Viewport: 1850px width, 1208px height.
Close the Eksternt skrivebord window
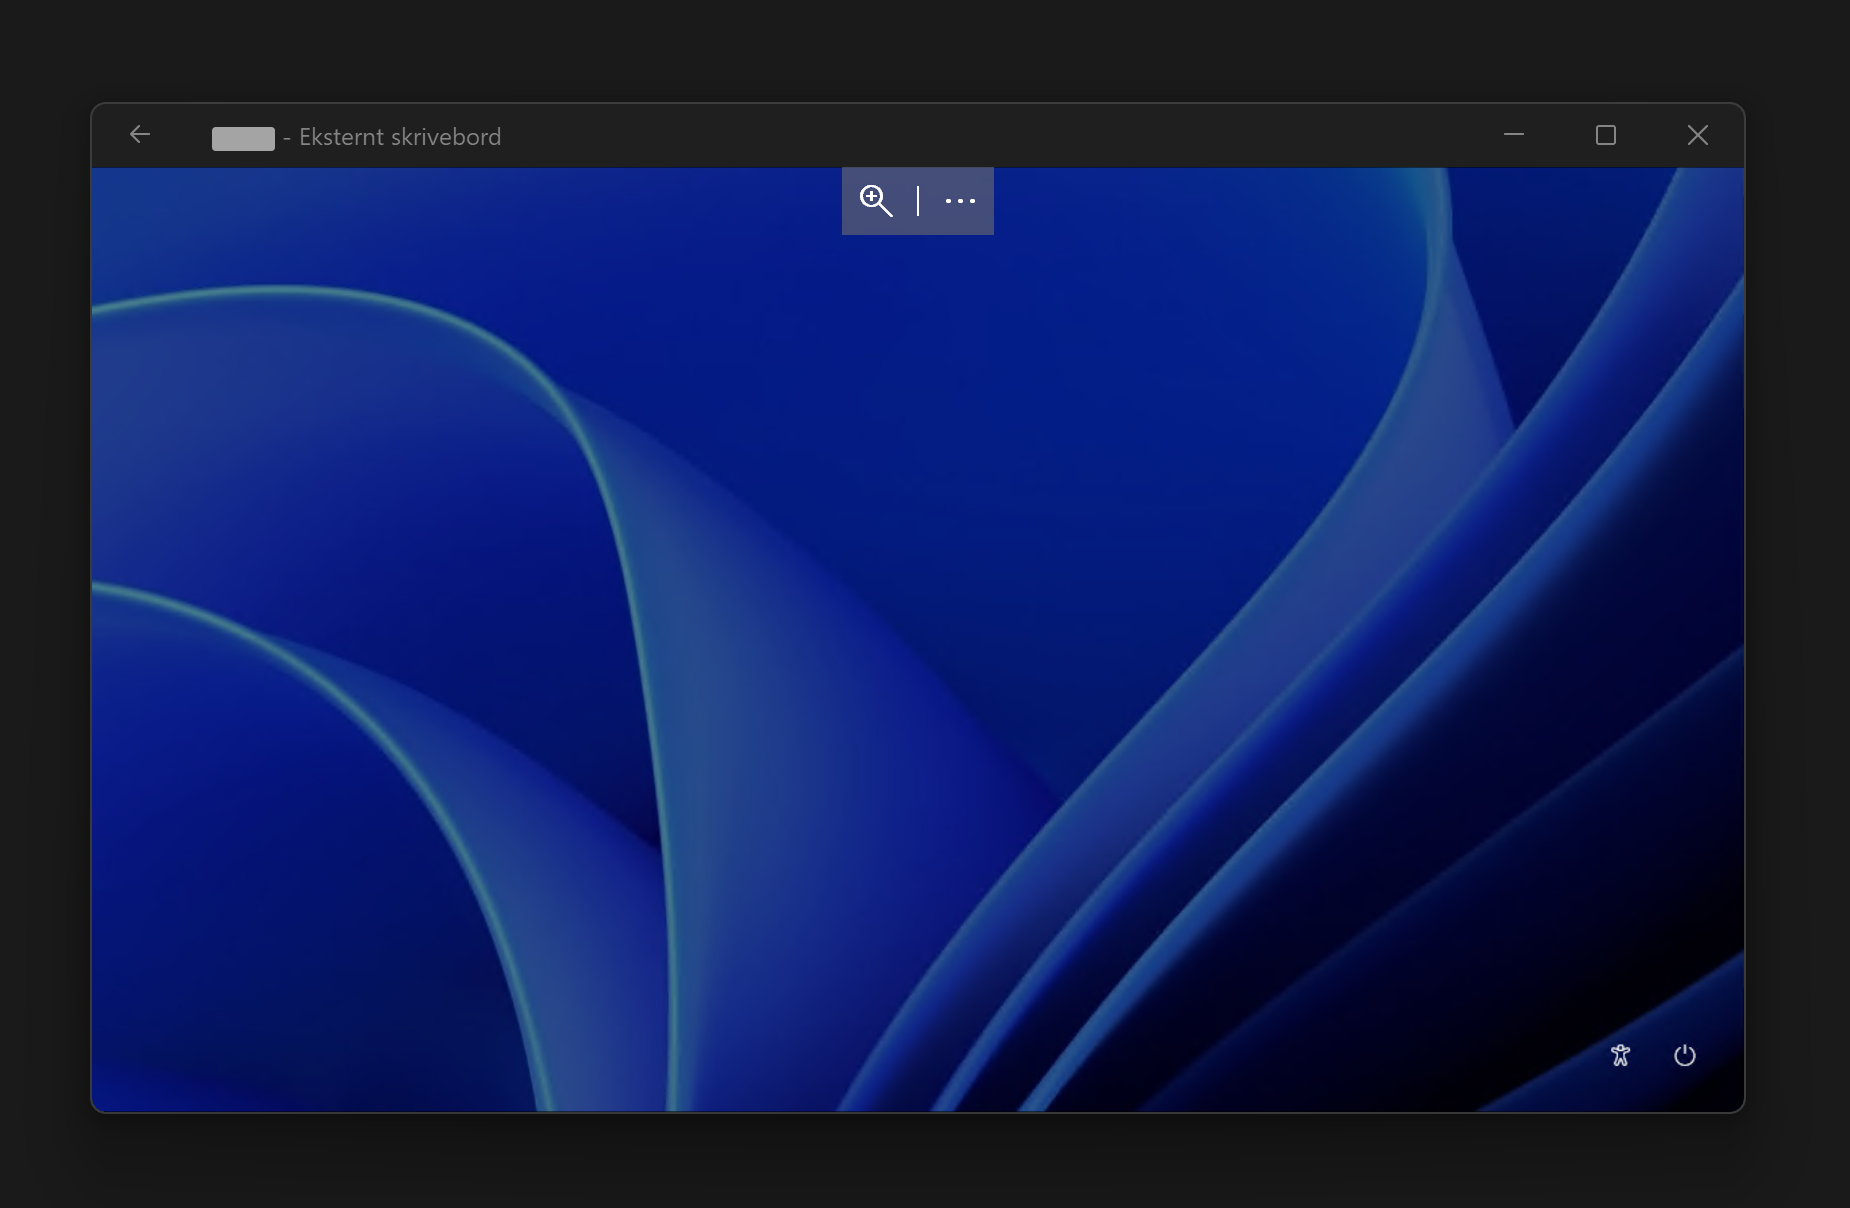click(x=1698, y=135)
